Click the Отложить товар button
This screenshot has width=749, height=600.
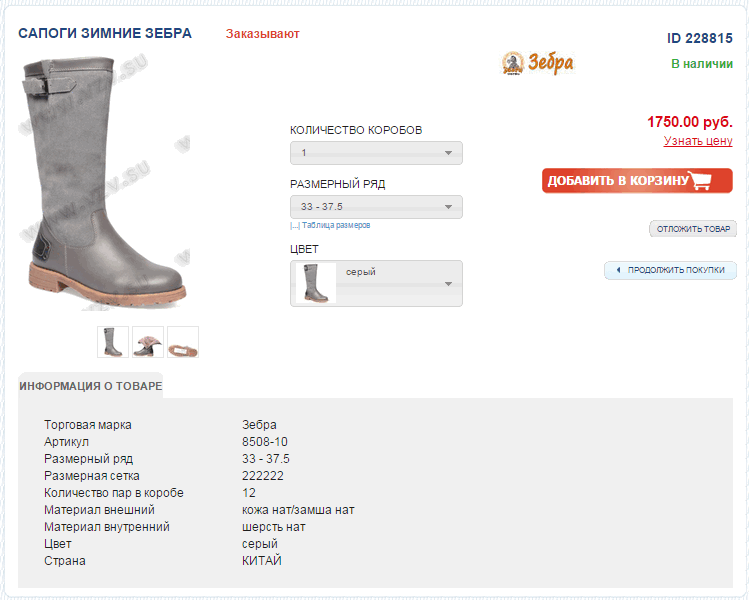pyautogui.click(x=693, y=229)
